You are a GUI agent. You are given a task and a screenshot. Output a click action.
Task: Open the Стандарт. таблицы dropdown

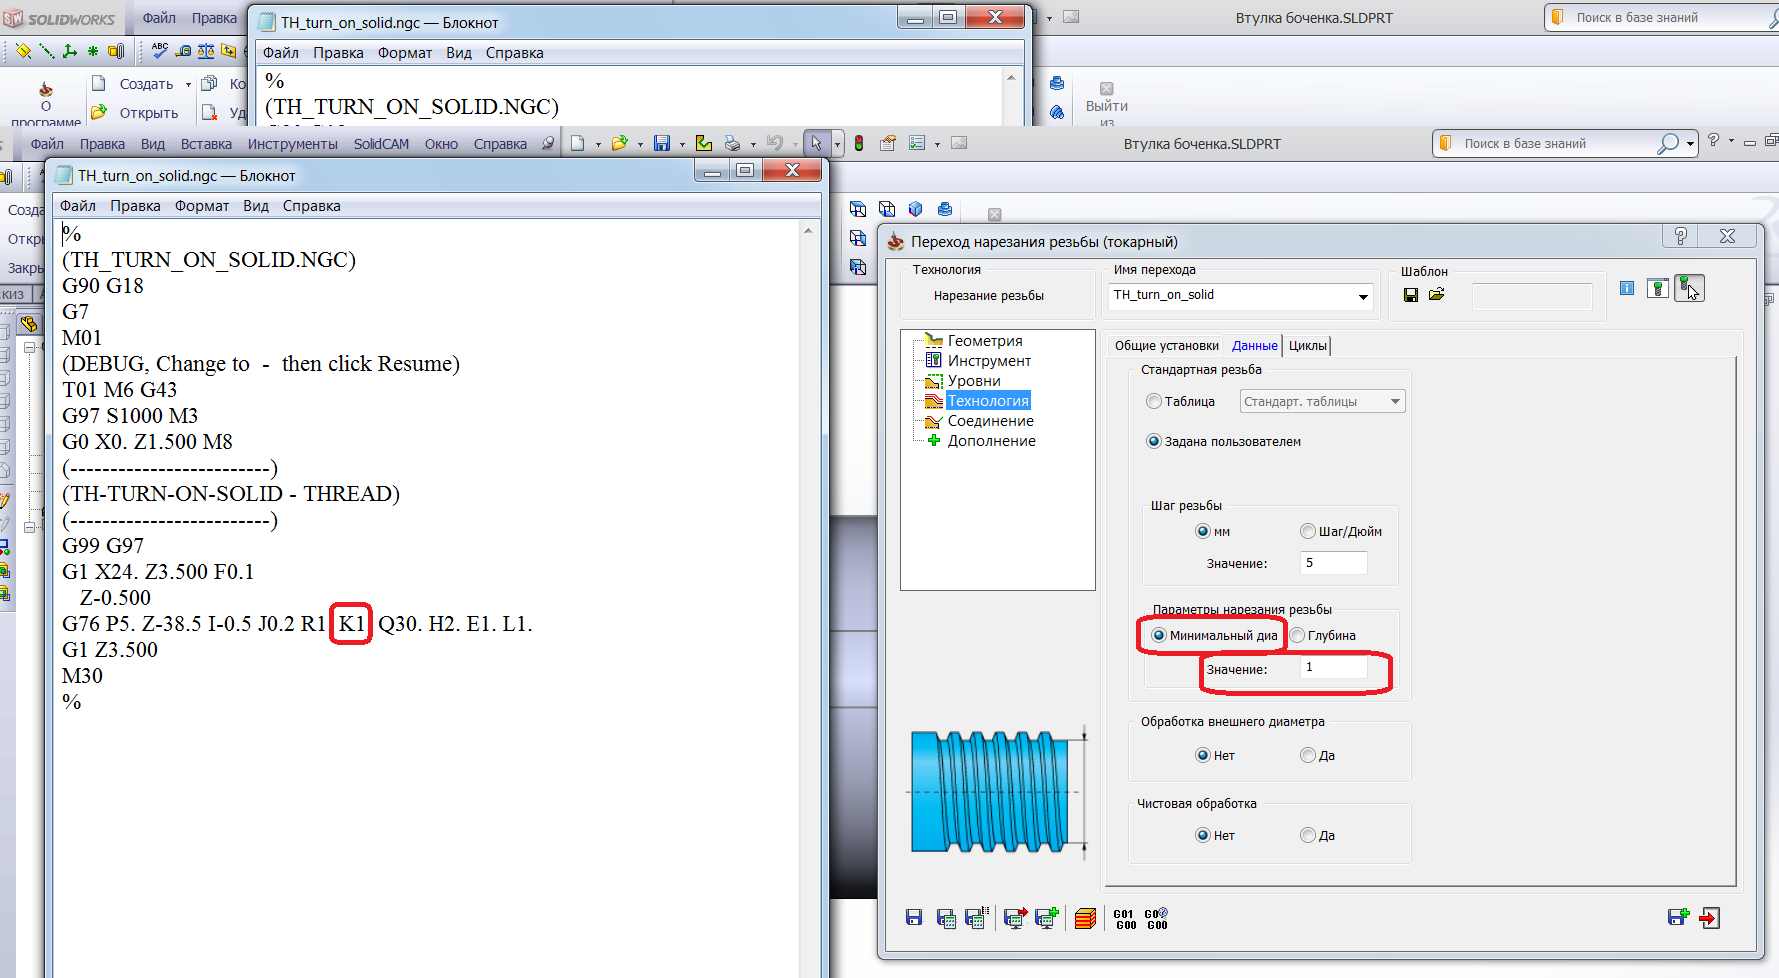(1395, 401)
